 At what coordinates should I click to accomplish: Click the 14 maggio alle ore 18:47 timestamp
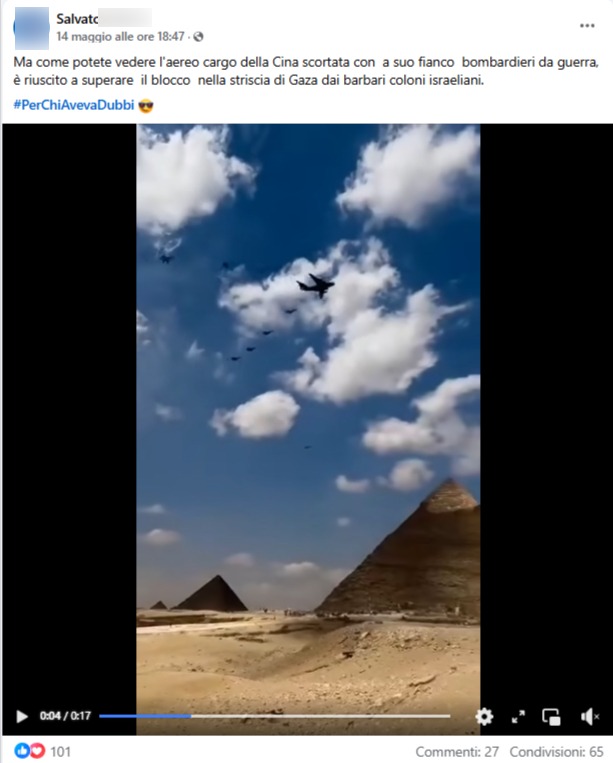[120, 36]
